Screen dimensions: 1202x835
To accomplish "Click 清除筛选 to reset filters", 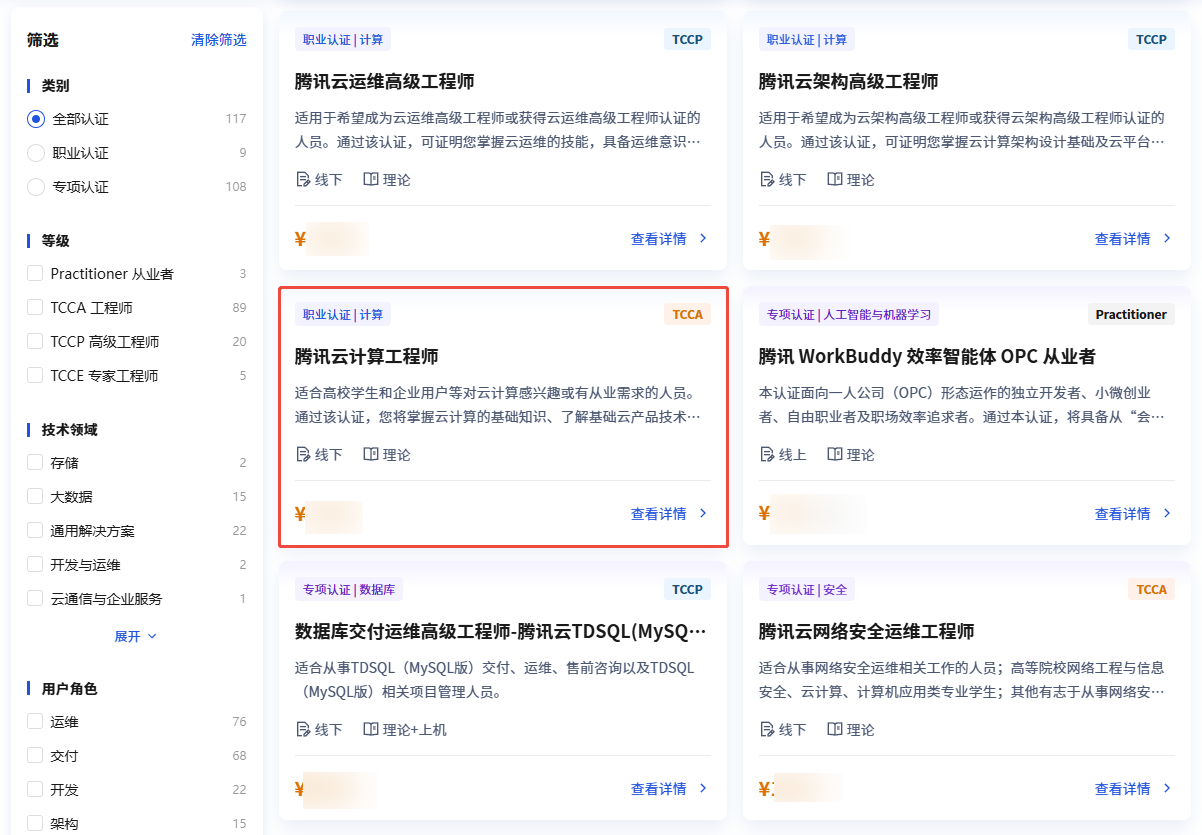I will [x=219, y=40].
